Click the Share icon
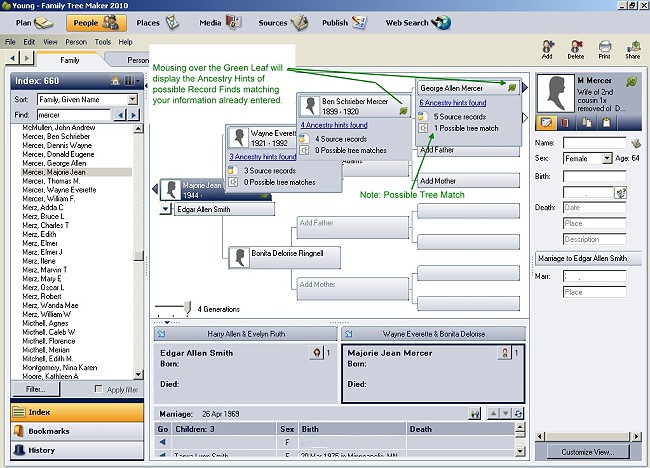 [x=633, y=49]
